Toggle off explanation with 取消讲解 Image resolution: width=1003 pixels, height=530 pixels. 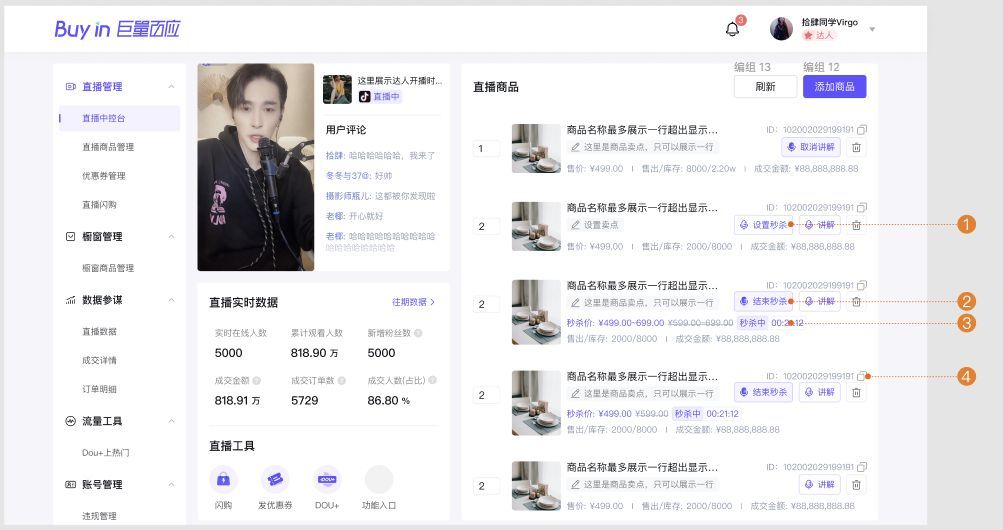coord(811,147)
